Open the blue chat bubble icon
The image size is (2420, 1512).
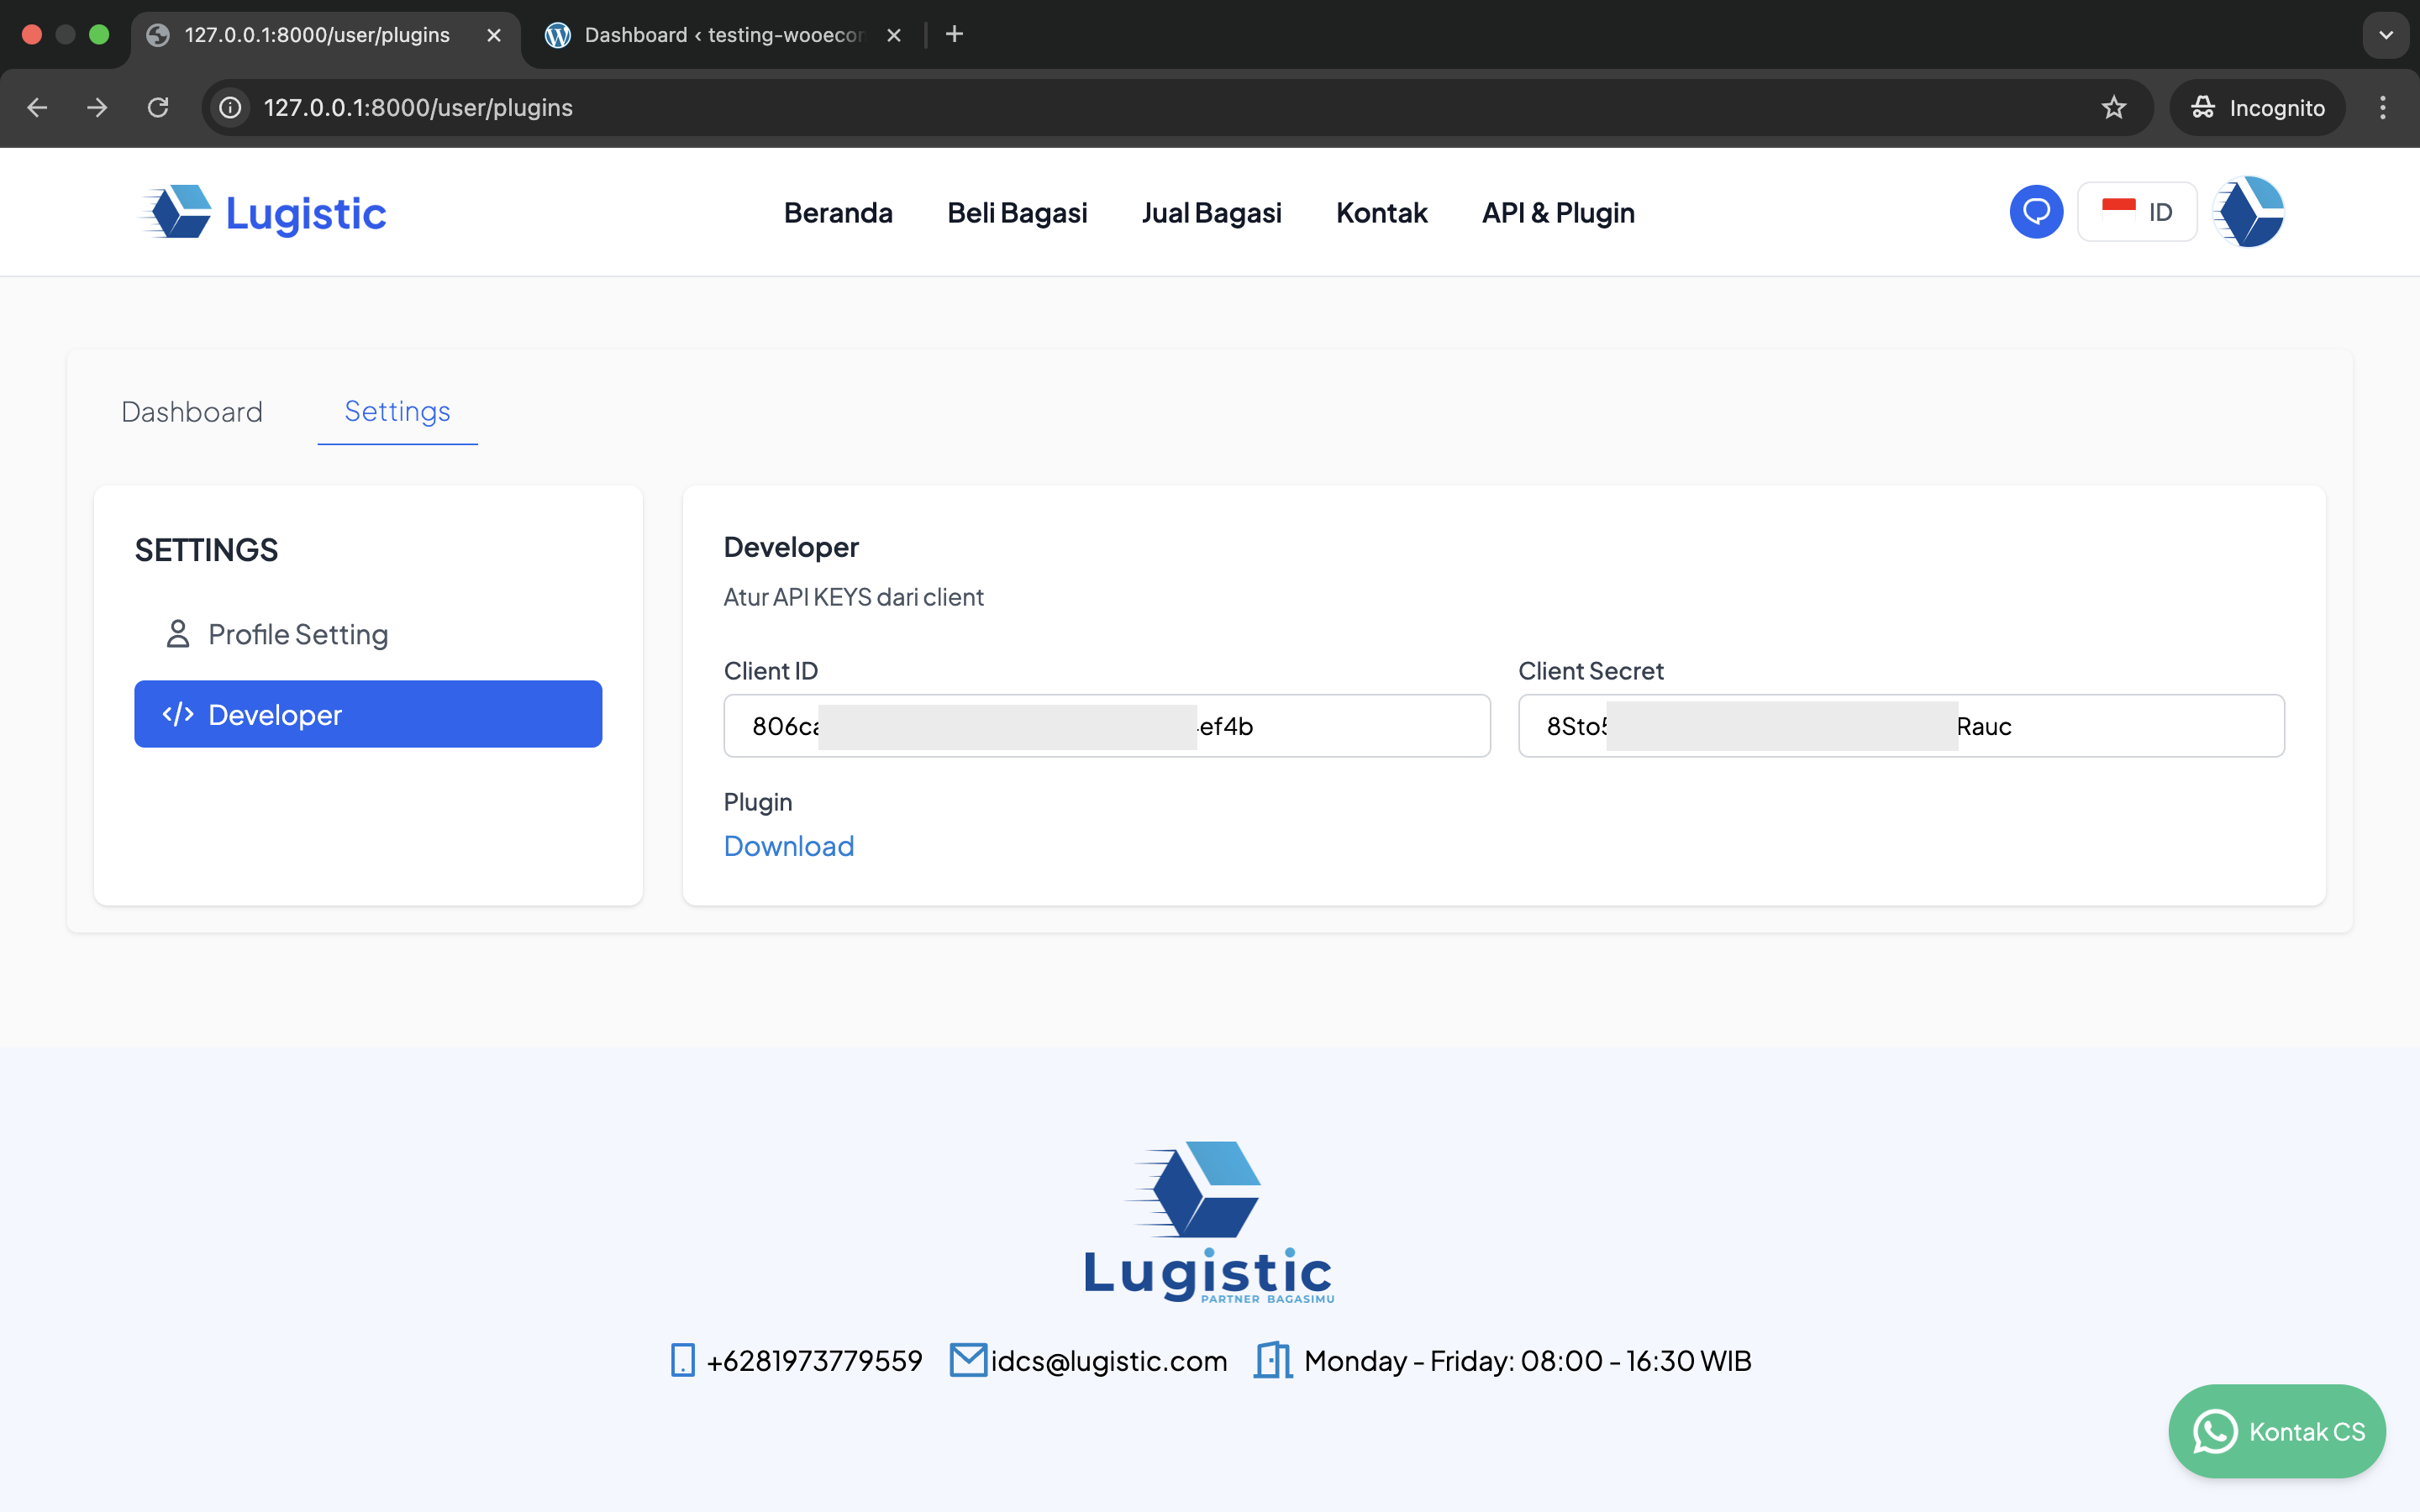[2036, 211]
